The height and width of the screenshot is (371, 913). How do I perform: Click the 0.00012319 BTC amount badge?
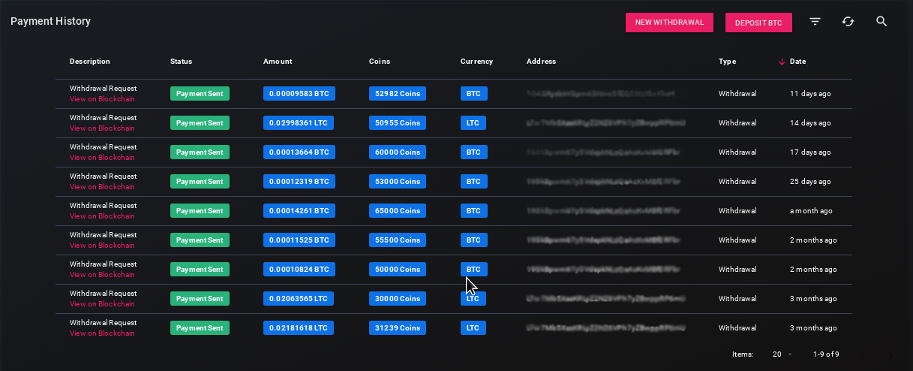pyautogui.click(x=299, y=182)
